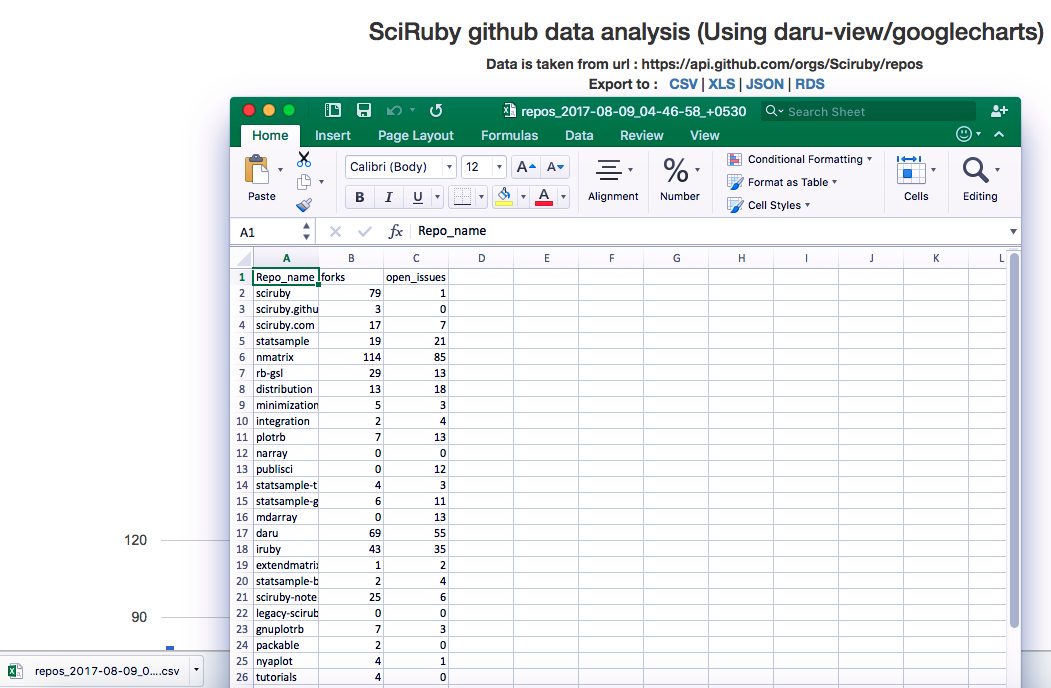Viewport: 1051px width, 688px height.
Task: Increase font size with the A-up icon
Action: (525, 166)
